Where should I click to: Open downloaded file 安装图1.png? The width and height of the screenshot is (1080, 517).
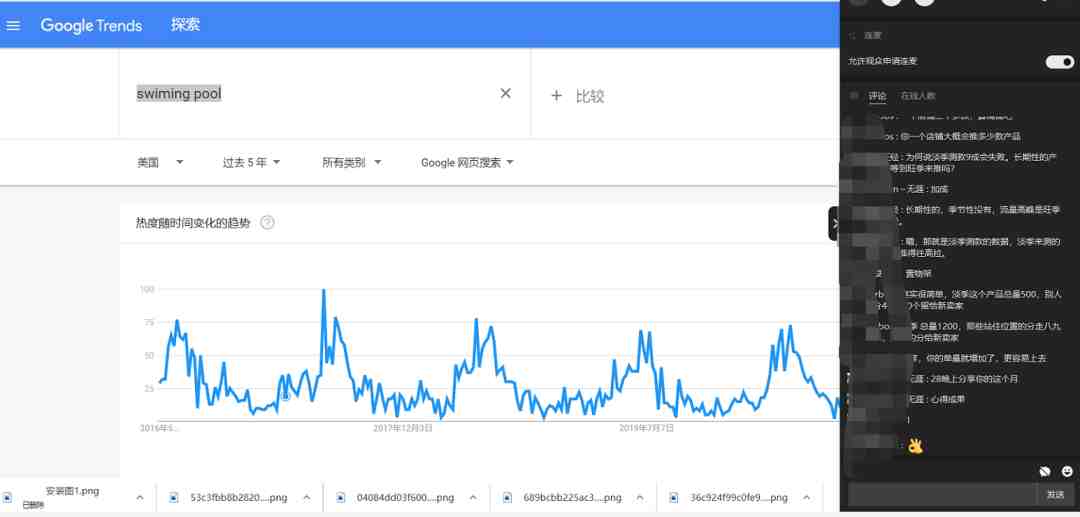pyautogui.click(x=72, y=492)
